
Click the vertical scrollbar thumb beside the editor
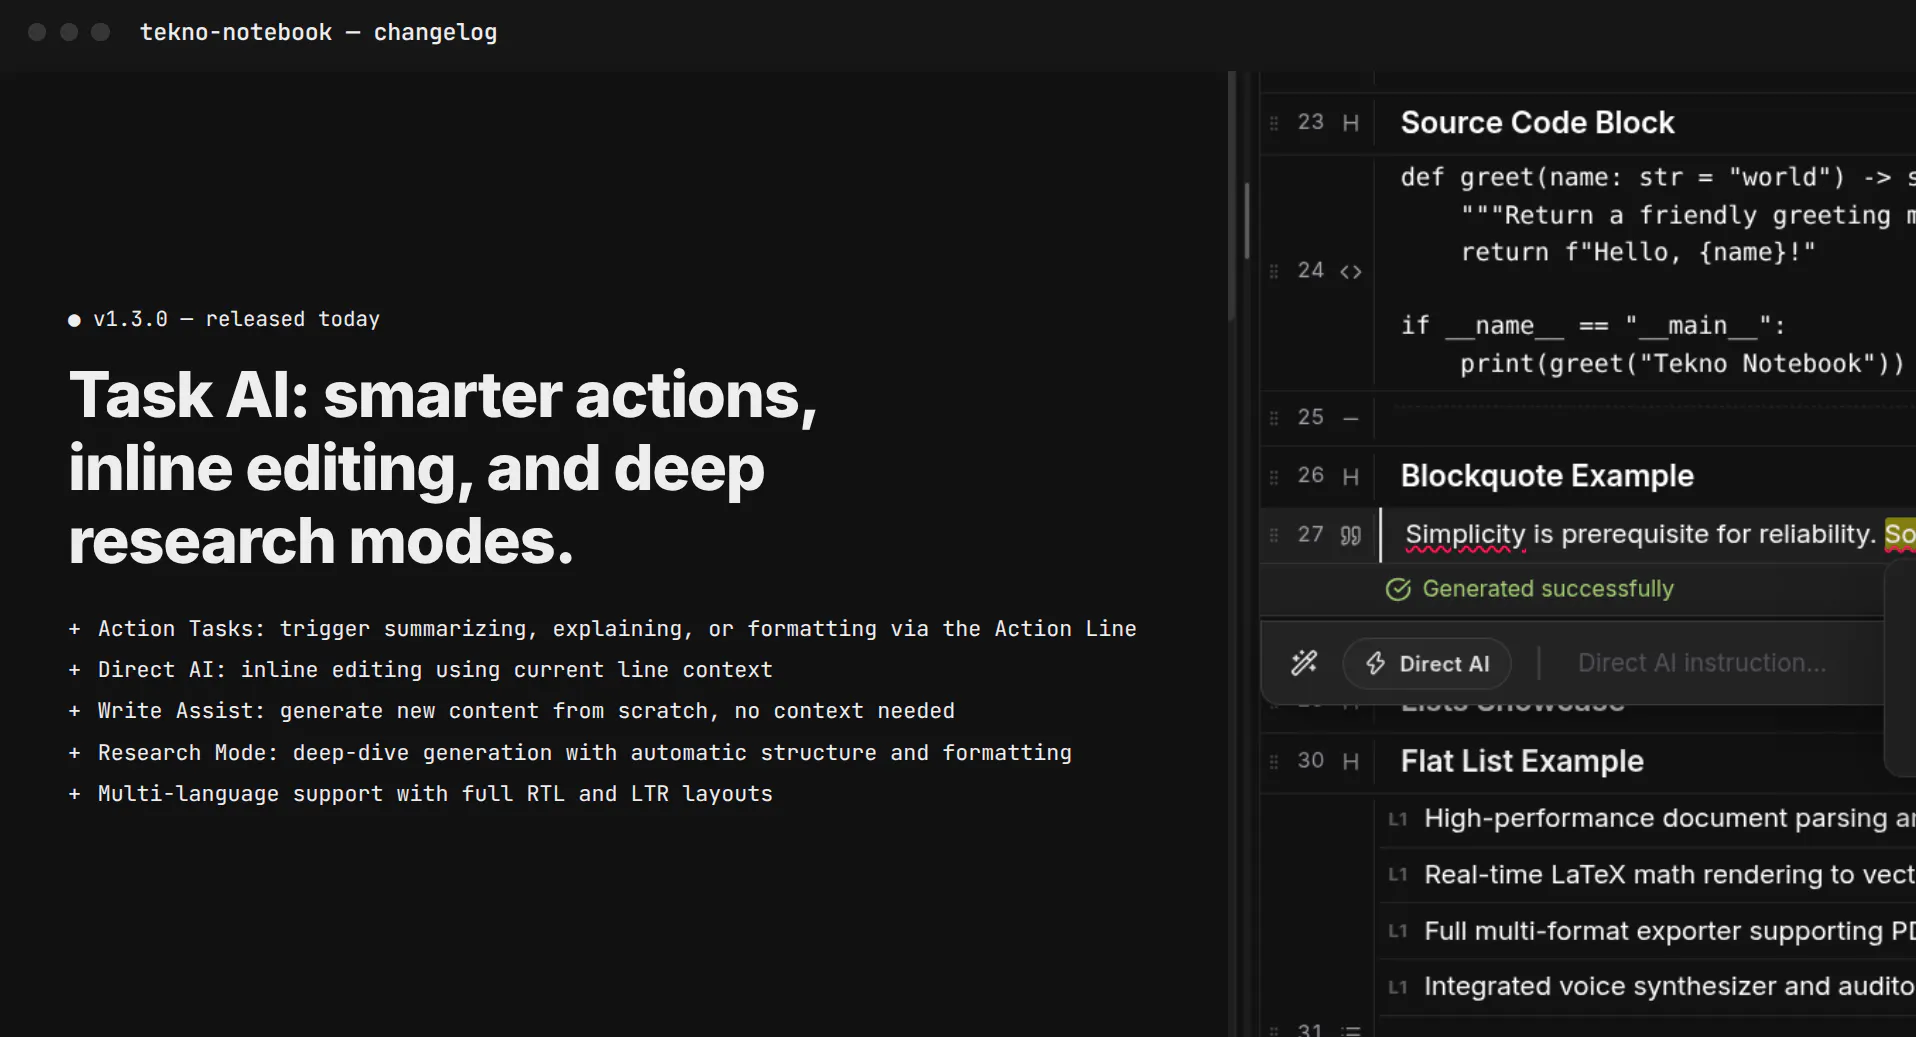pos(1246,220)
